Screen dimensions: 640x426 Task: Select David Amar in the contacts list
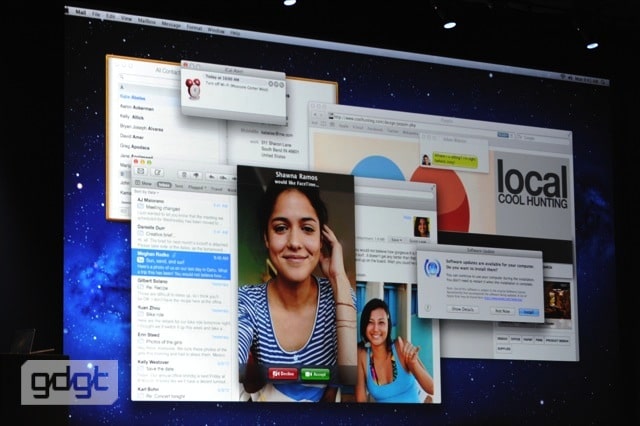tap(132, 137)
